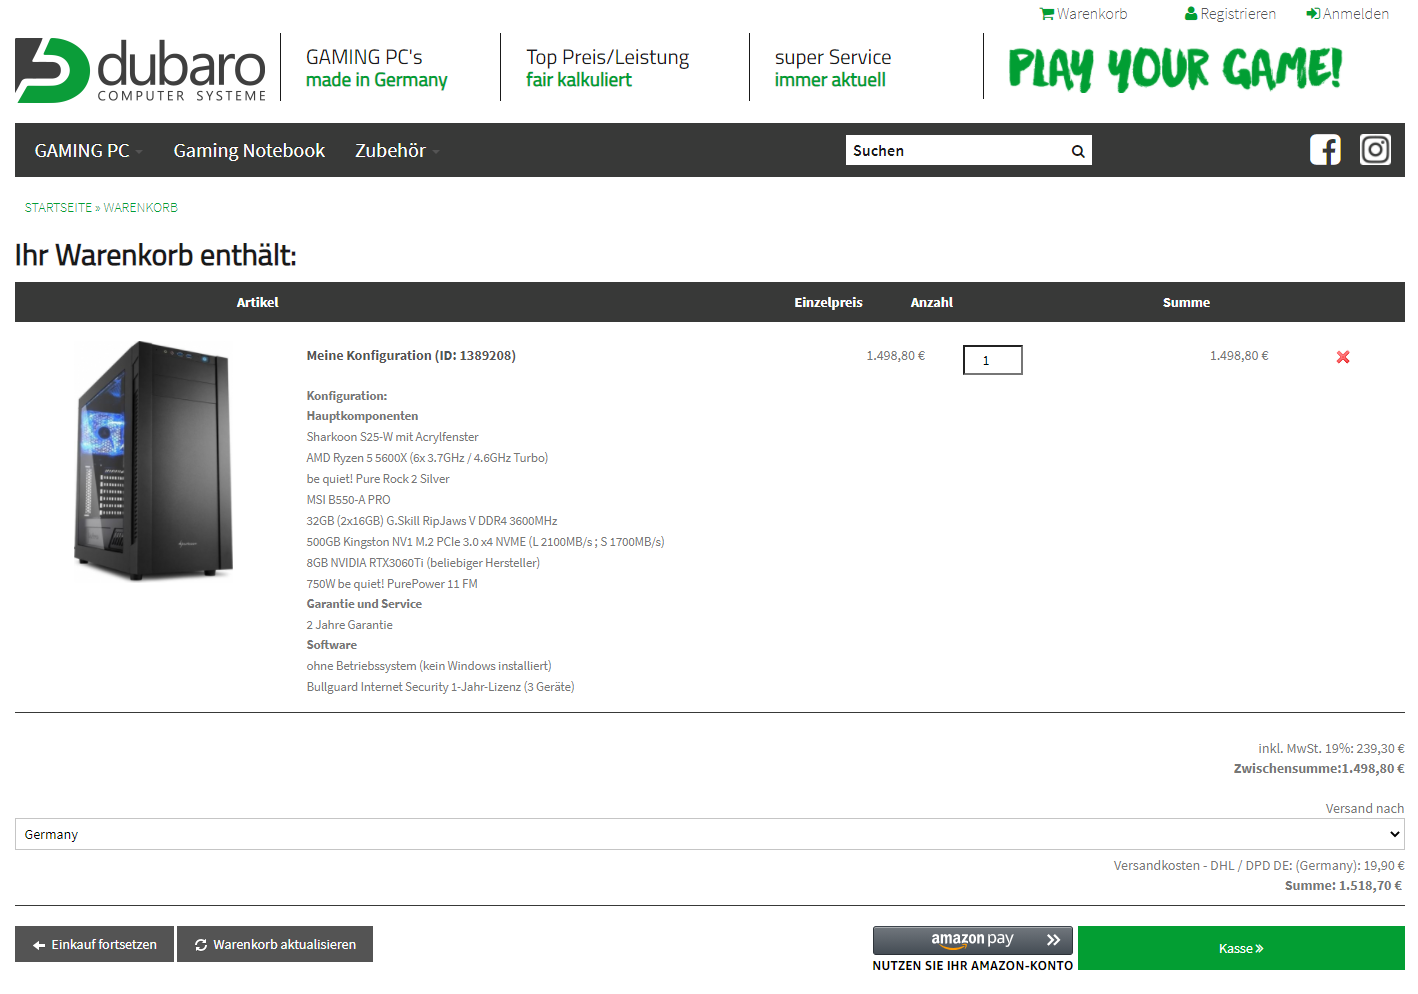The image size is (1418, 994).
Task: Go to STARTSEITE breadcrumb
Action: (58, 208)
